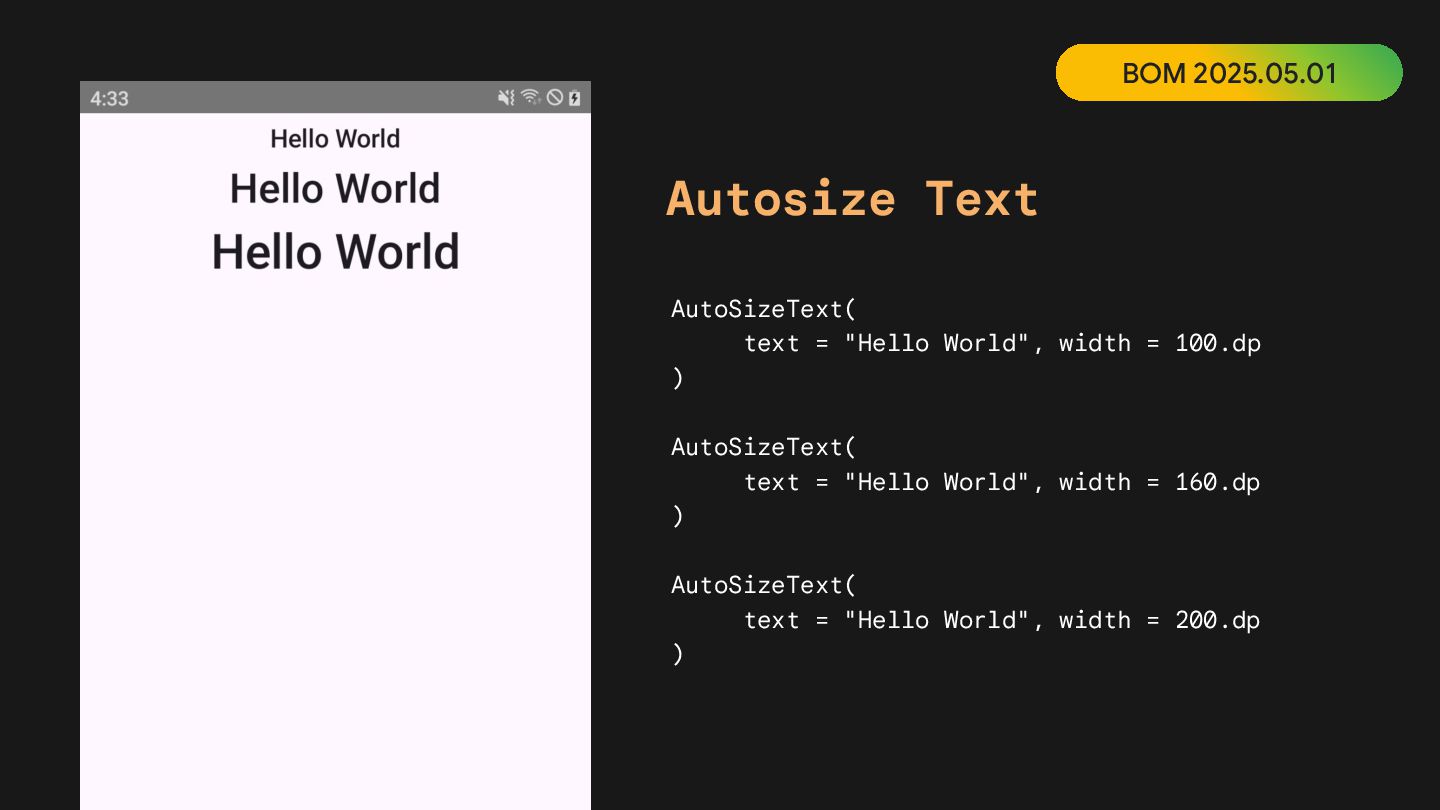Click the muted sound icon in status bar

point(506,98)
